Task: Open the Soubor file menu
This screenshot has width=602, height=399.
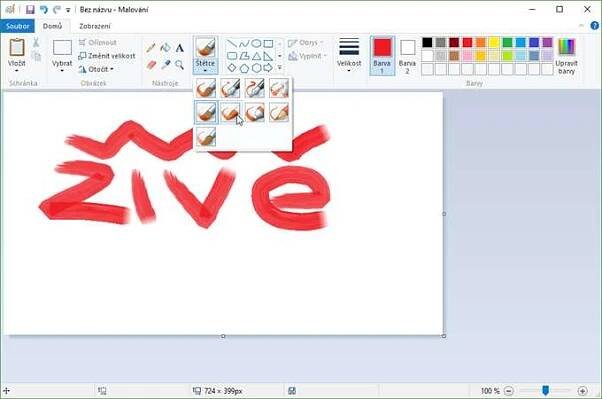Action: [17, 26]
